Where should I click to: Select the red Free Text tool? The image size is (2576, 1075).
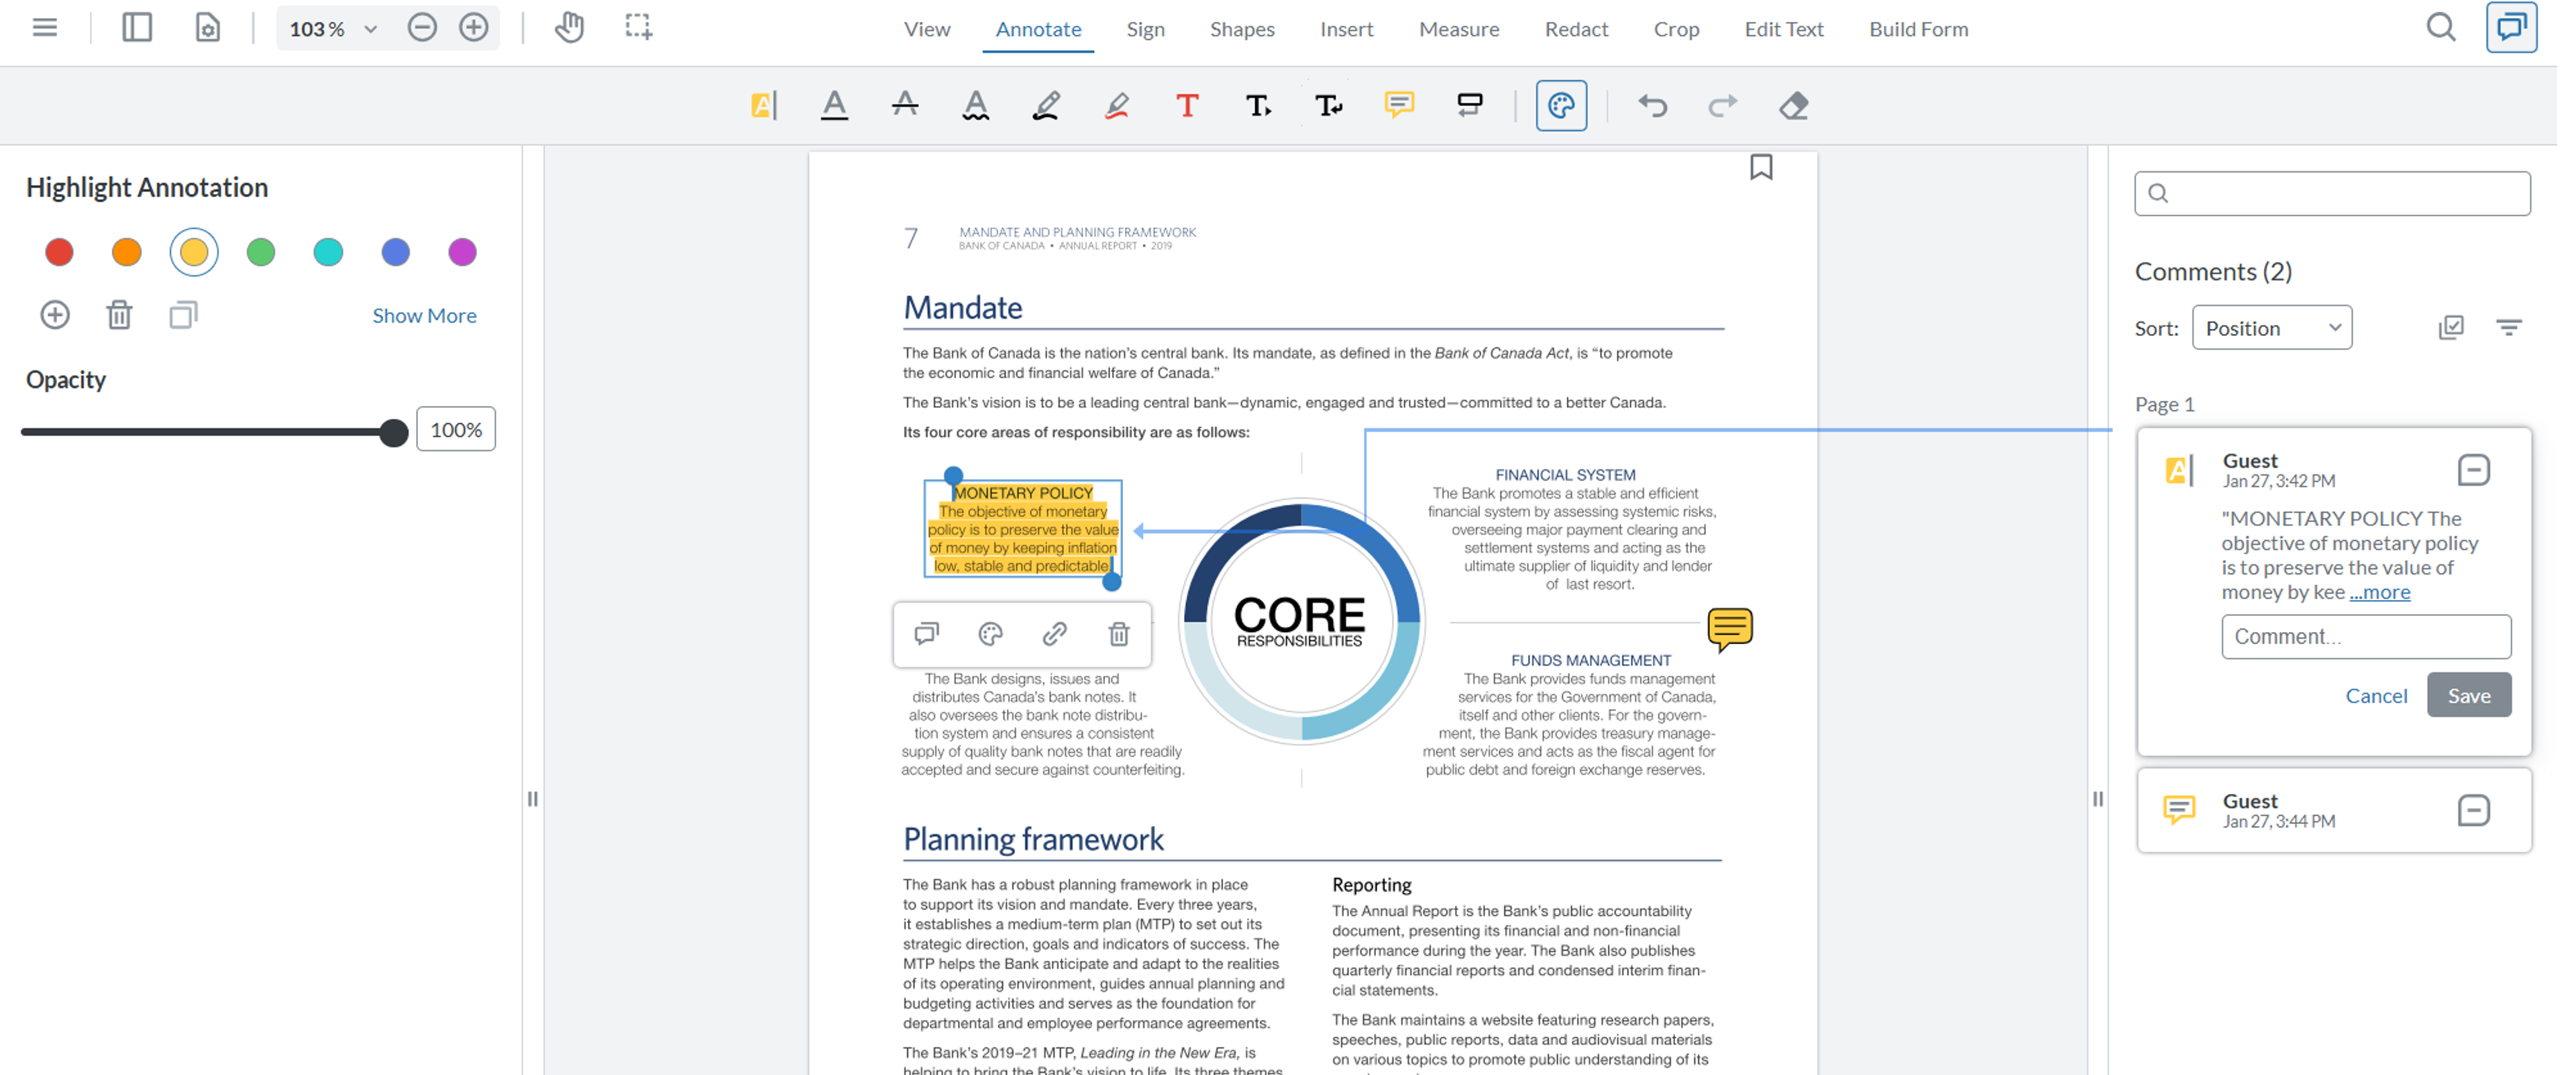click(1187, 105)
